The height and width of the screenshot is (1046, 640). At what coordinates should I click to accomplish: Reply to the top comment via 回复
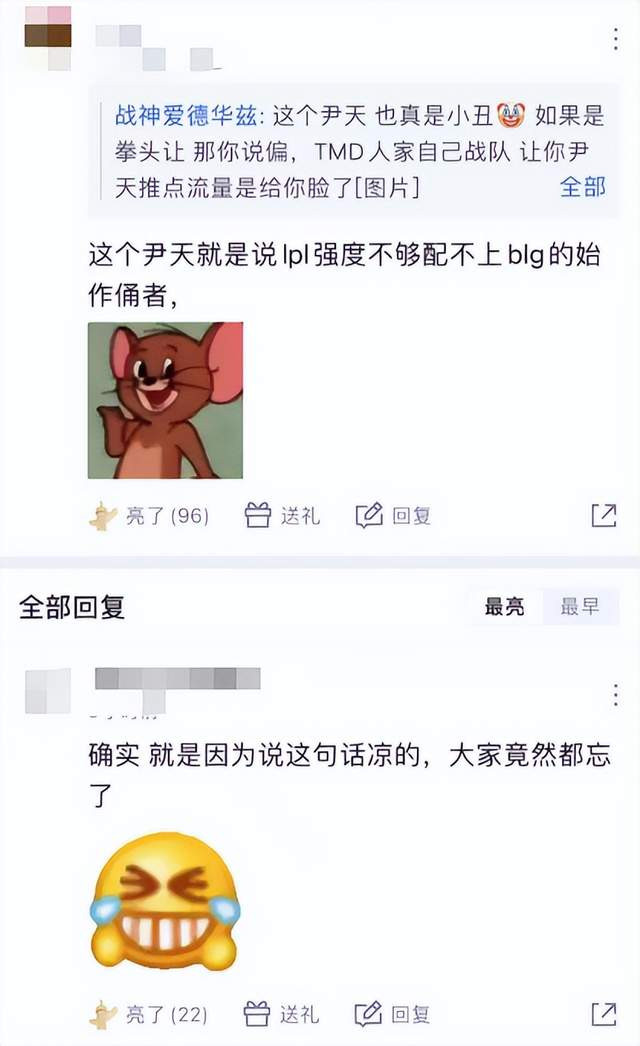[393, 516]
